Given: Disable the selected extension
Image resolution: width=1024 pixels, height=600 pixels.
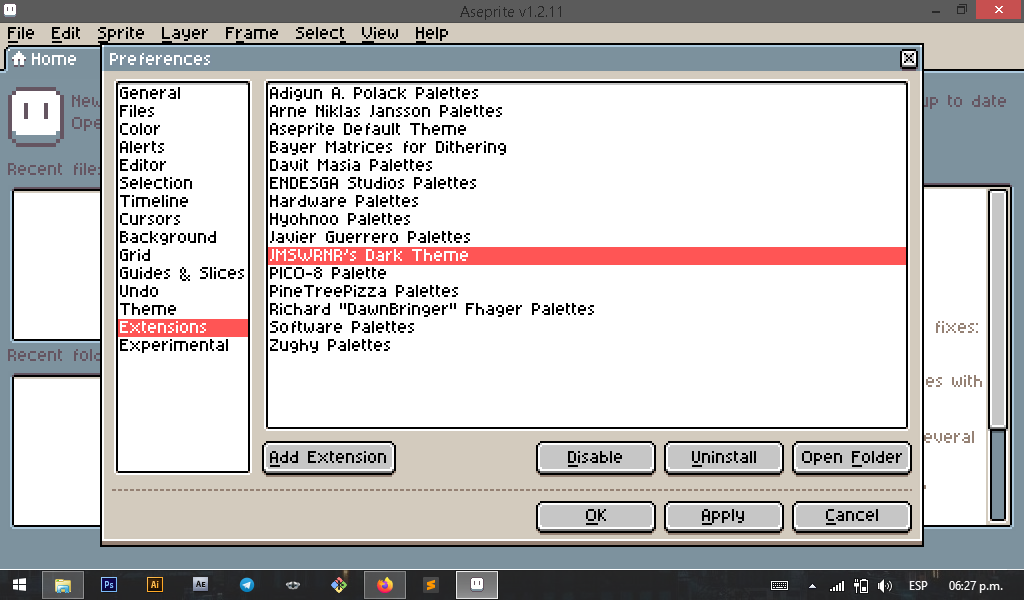Looking at the screenshot, I should click(594, 457).
